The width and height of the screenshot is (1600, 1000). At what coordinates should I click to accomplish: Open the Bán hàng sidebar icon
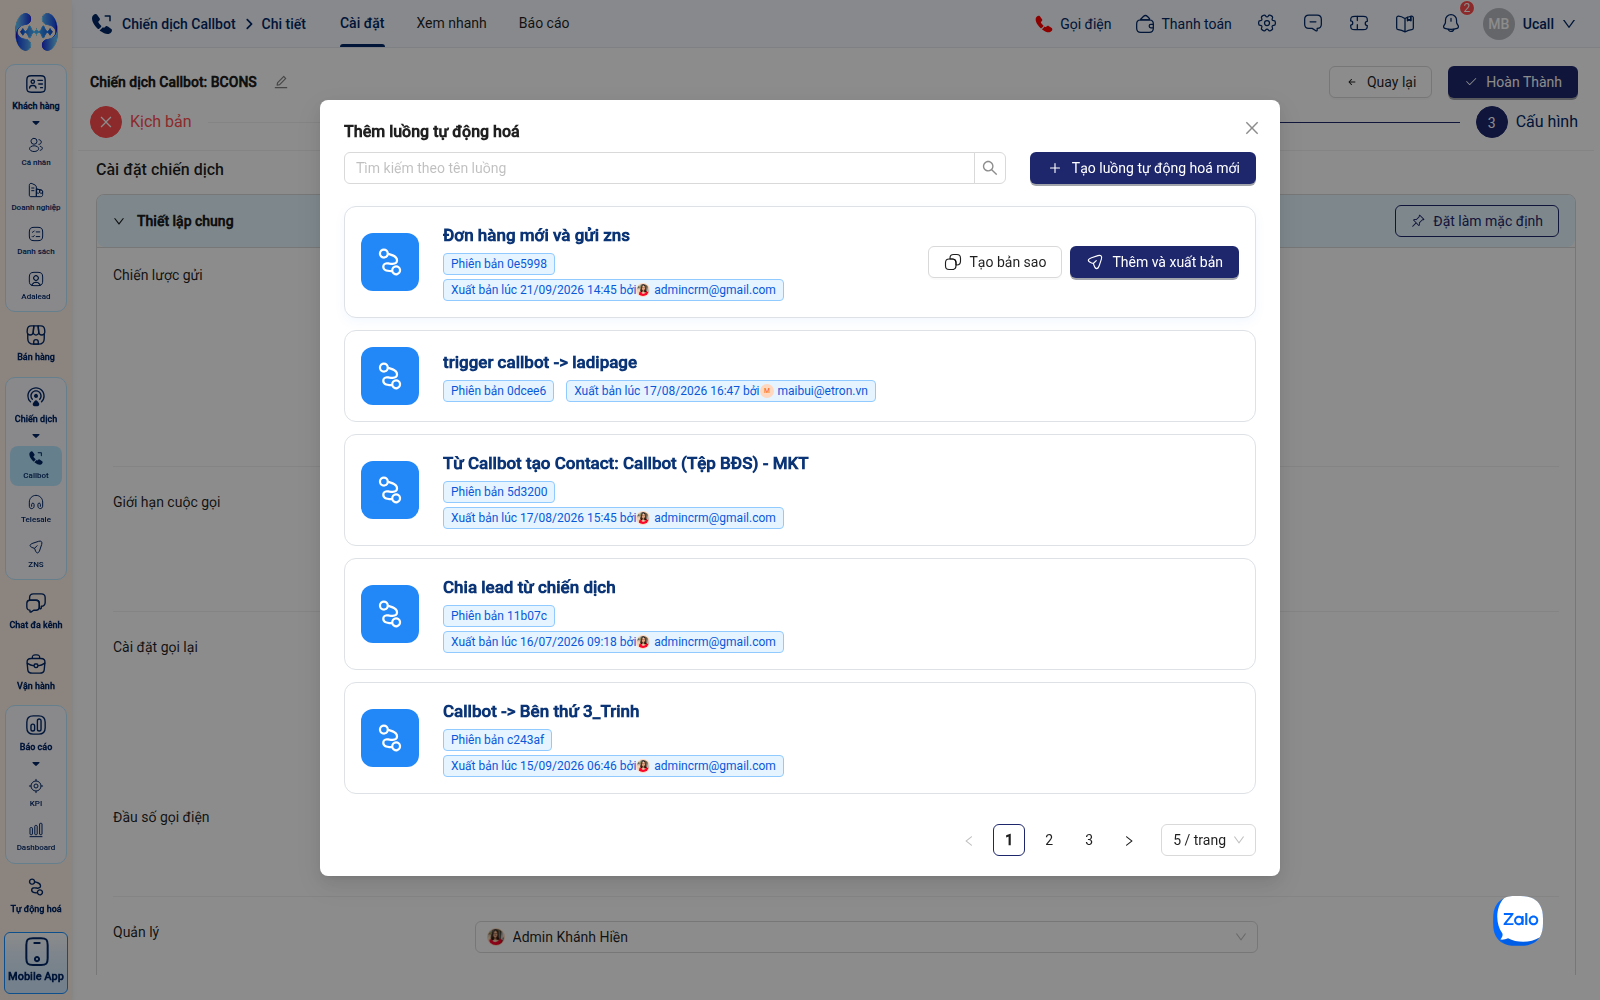[36, 342]
